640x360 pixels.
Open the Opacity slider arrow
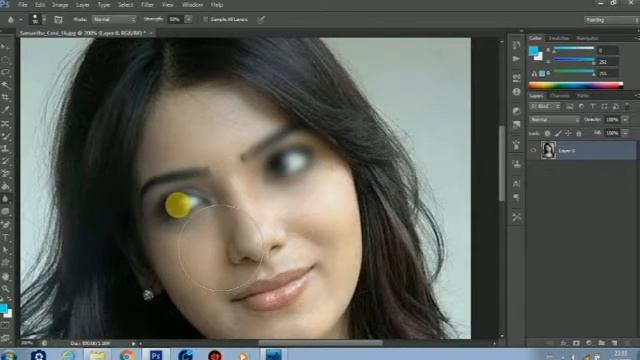[x=625, y=120]
